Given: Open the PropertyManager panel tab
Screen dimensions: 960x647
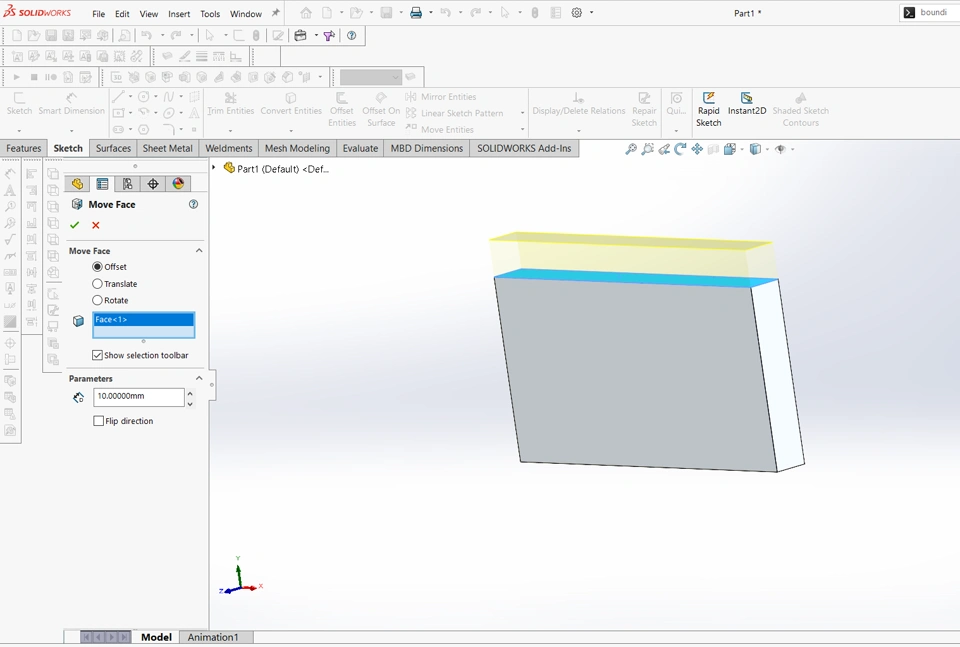Looking at the screenshot, I should pyautogui.click(x=103, y=184).
